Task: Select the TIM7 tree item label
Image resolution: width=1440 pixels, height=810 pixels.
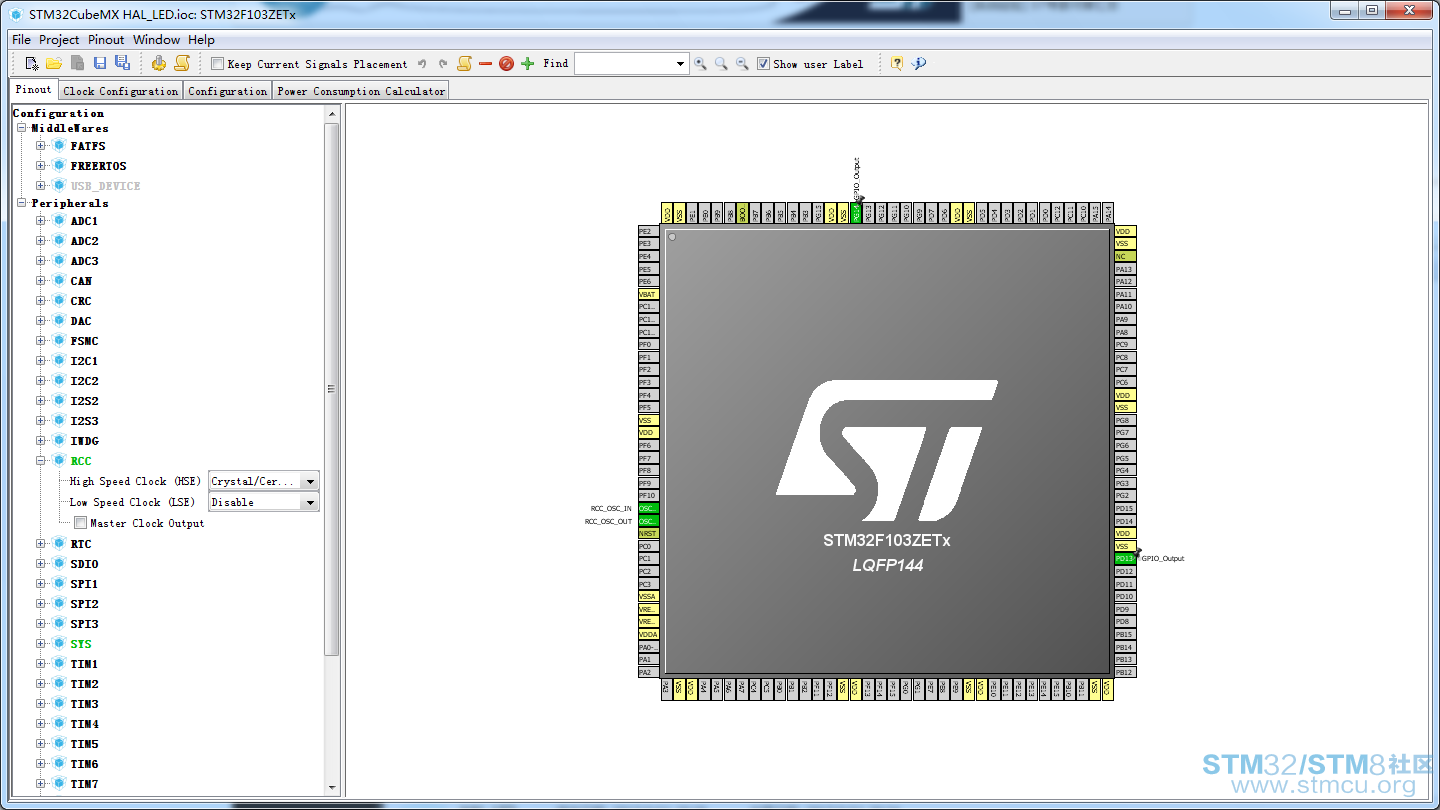Action: point(84,784)
